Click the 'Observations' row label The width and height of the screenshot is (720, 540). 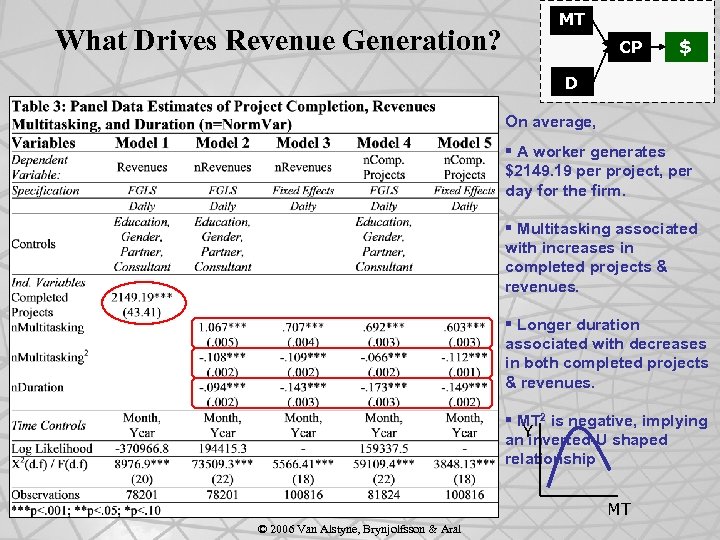(x=45, y=495)
